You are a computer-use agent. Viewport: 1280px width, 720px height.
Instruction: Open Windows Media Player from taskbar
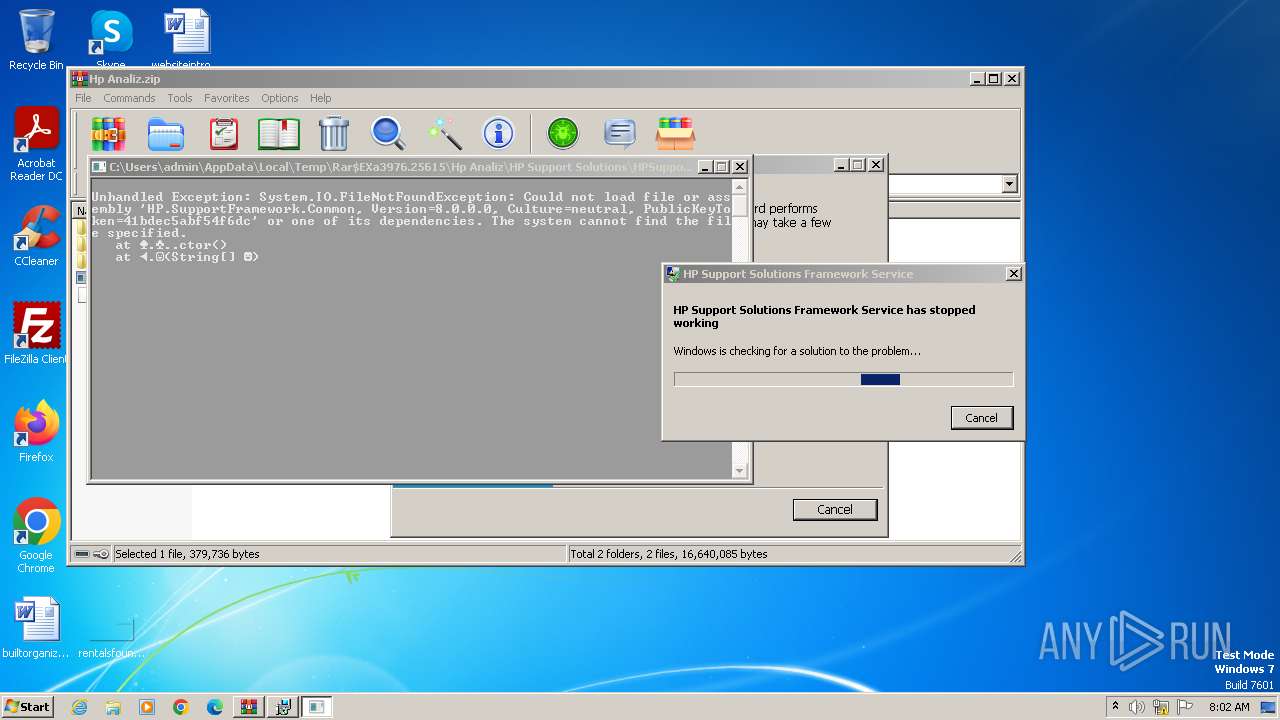coord(147,707)
